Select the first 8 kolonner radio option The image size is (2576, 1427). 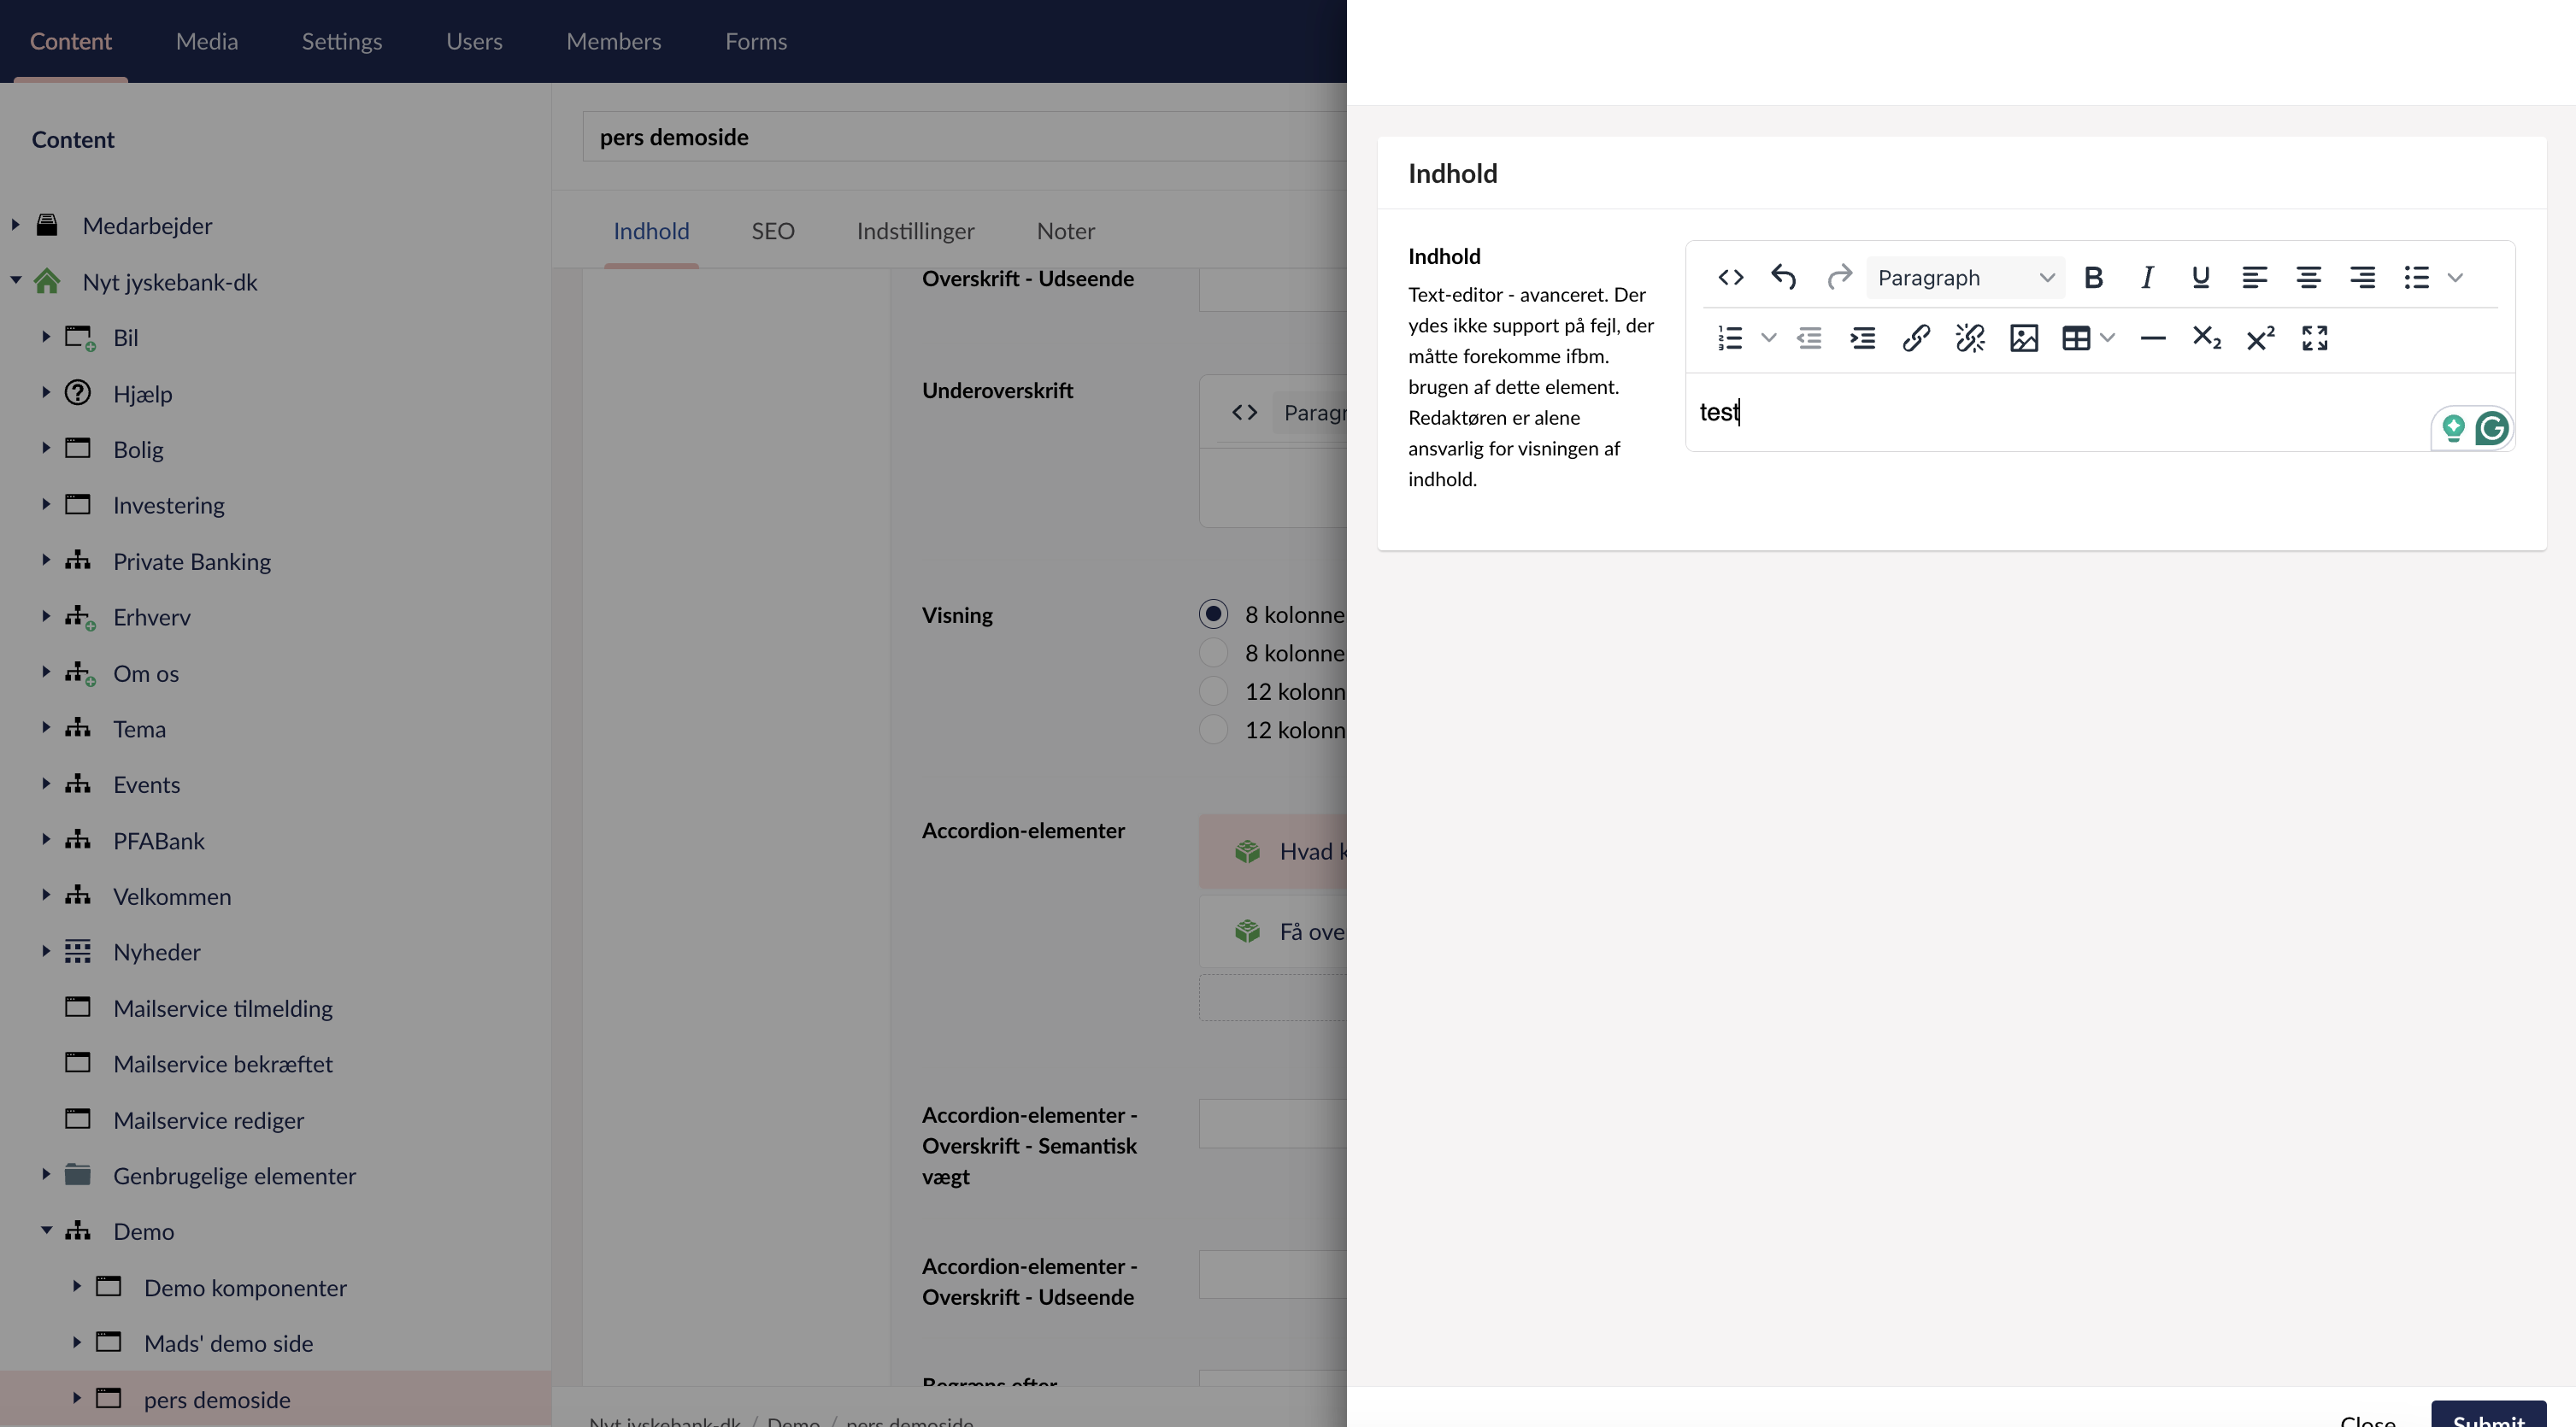(x=1213, y=614)
